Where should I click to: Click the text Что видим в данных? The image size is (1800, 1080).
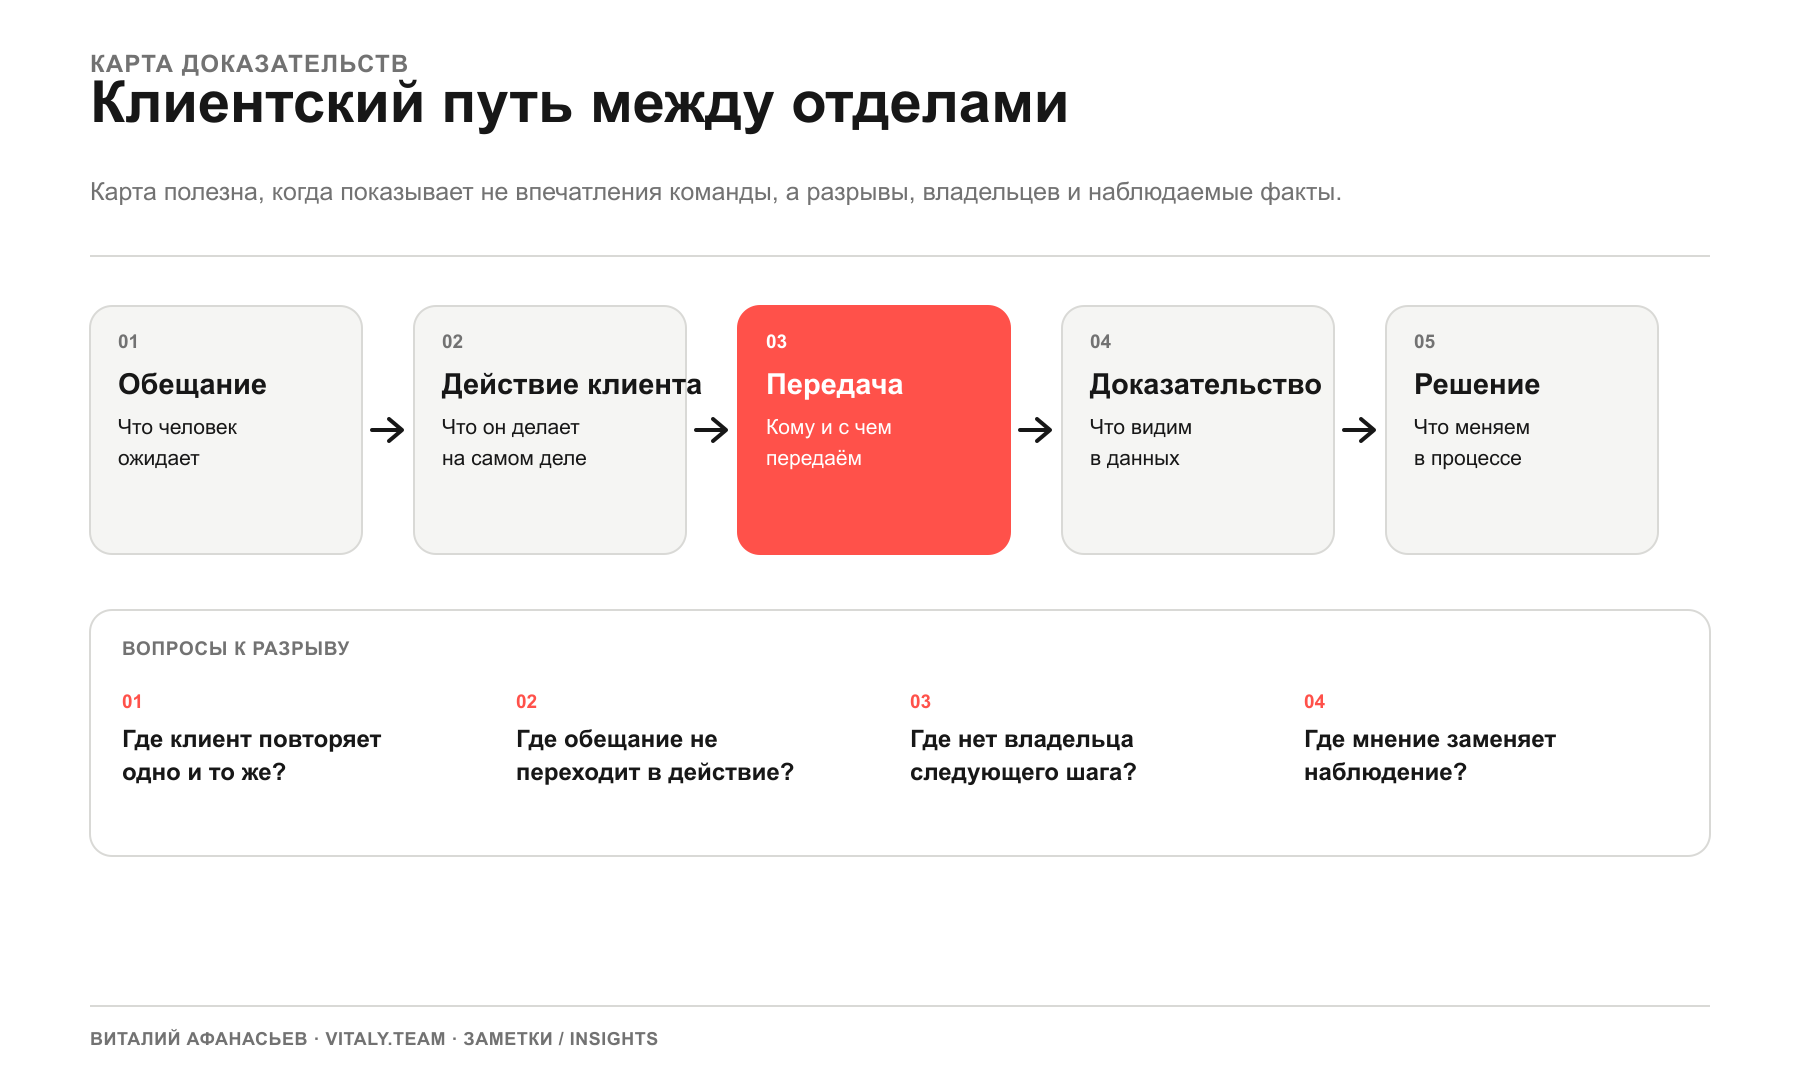pos(1141,442)
